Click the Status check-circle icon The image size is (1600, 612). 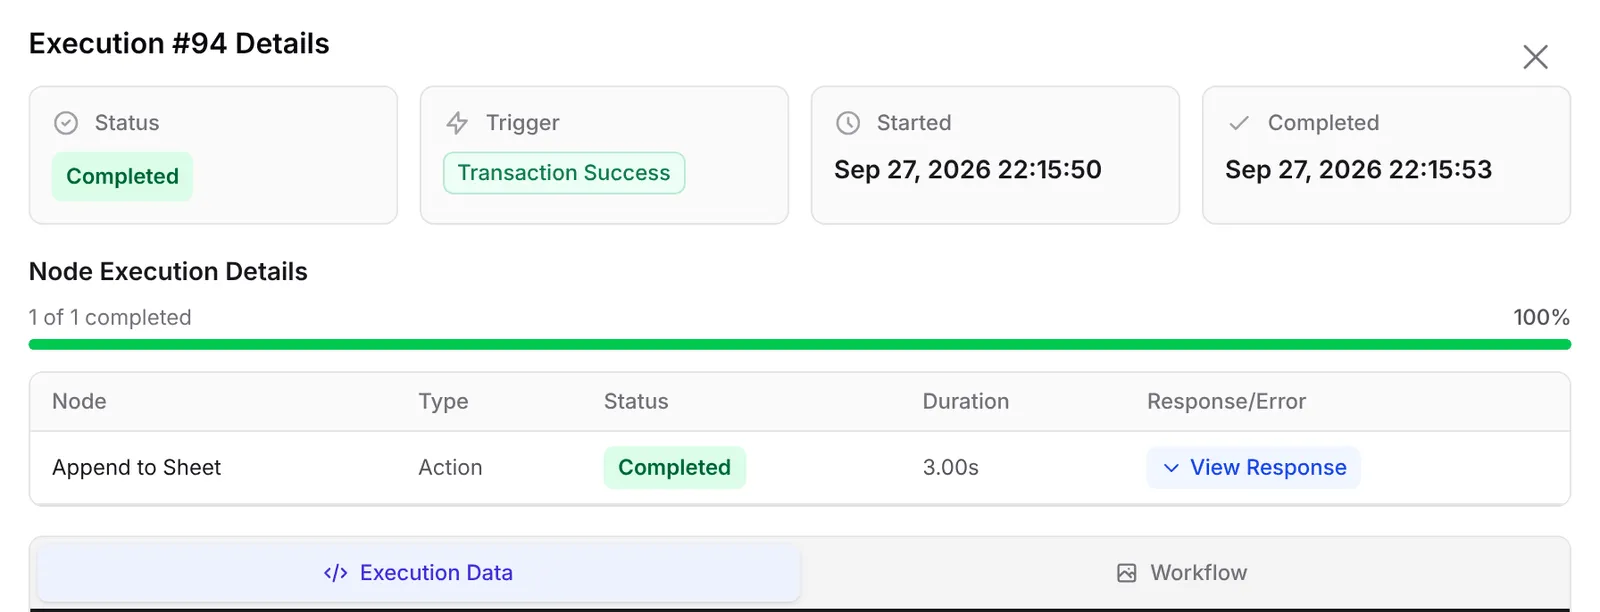tap(66, 123)
